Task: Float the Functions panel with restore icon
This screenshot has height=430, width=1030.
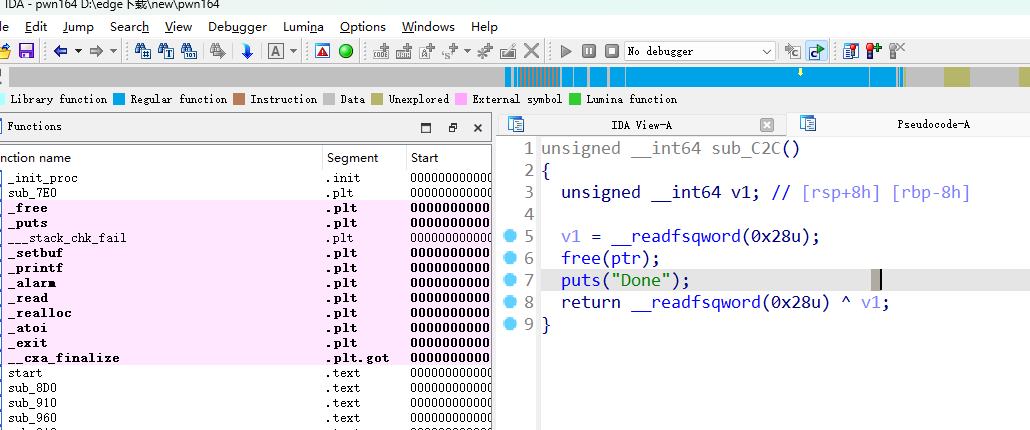Action: (453, 128)
